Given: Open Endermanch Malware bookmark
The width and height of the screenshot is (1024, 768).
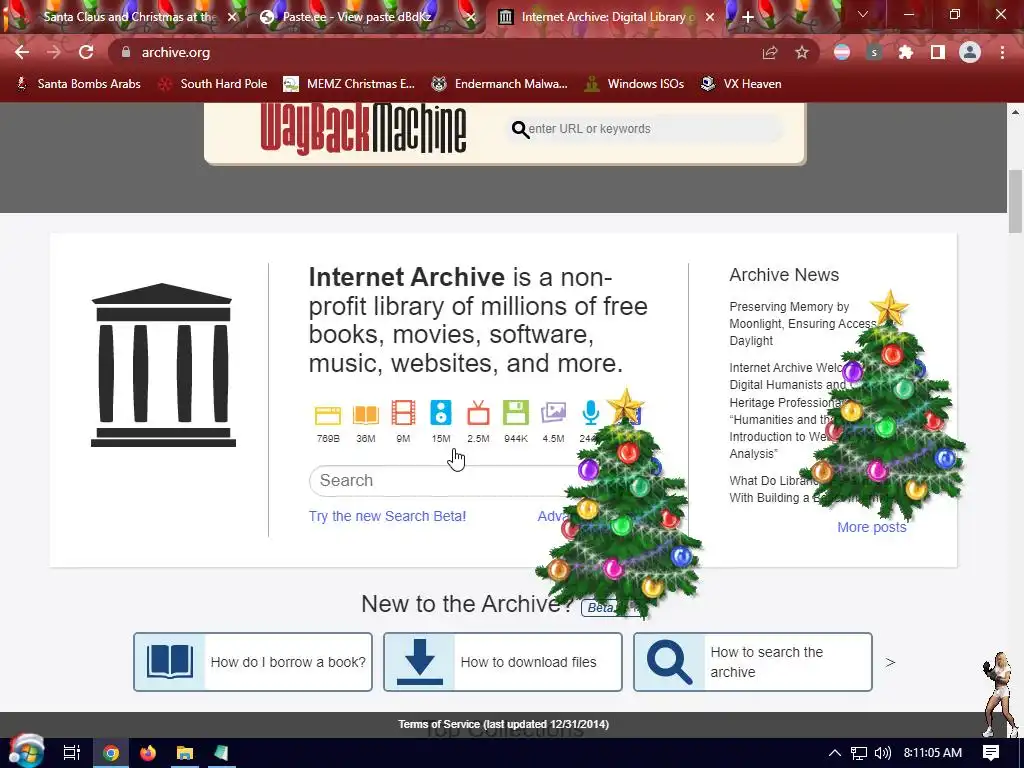Looking at the screenshot, I should pos(500,84).
